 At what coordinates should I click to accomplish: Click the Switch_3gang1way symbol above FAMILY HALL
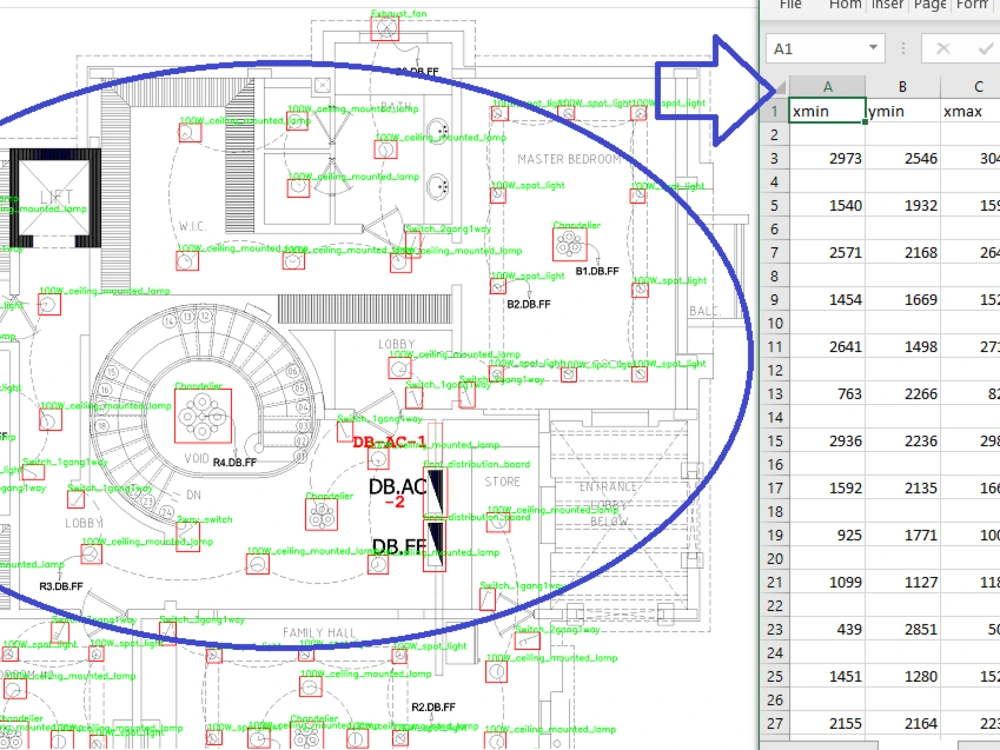coord(167,633)
